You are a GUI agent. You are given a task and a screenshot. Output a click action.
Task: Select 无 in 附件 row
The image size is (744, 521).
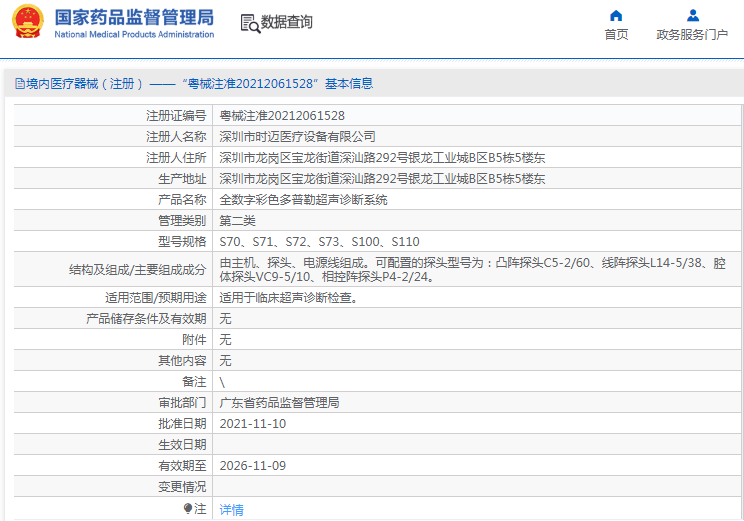tap(225, 340)
